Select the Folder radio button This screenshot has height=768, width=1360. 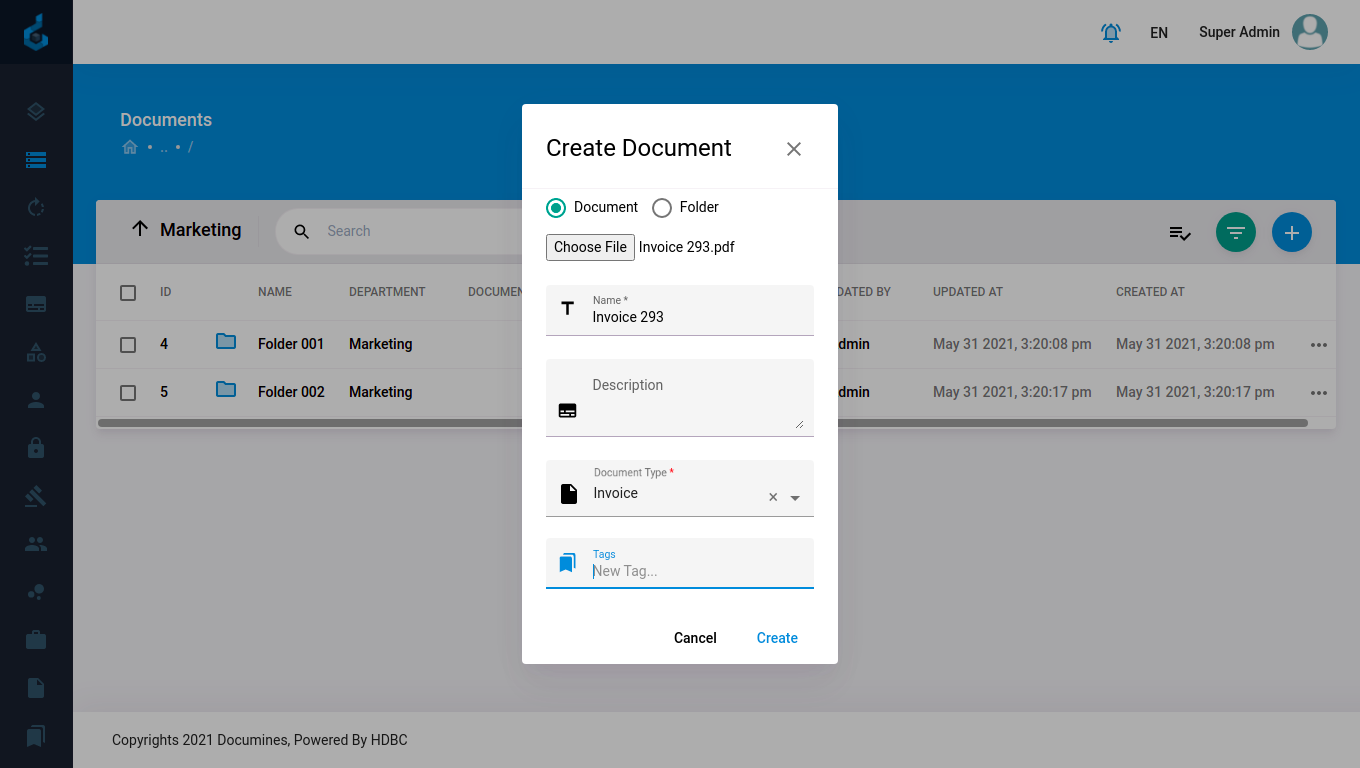click(662, 208)
